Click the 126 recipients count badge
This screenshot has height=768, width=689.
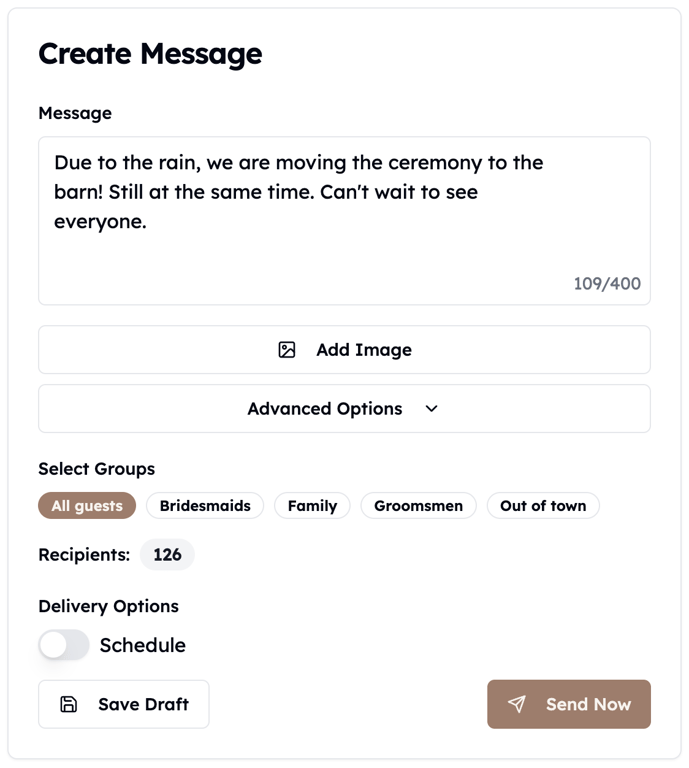click(167, 554)
